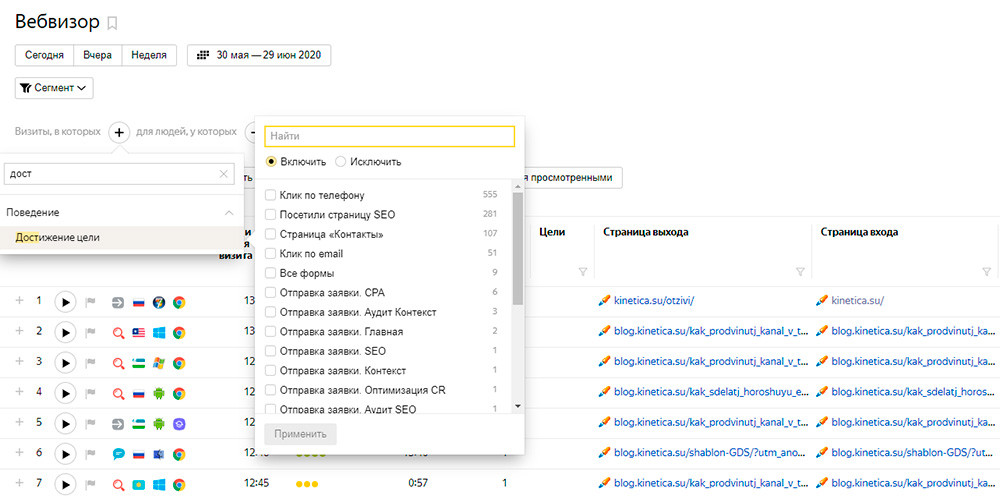The width and height of the screenshot is (1000, 499).
Task: Enable the 'Посетили страницу SEO' checkbox
Action: tap(270, 214)
